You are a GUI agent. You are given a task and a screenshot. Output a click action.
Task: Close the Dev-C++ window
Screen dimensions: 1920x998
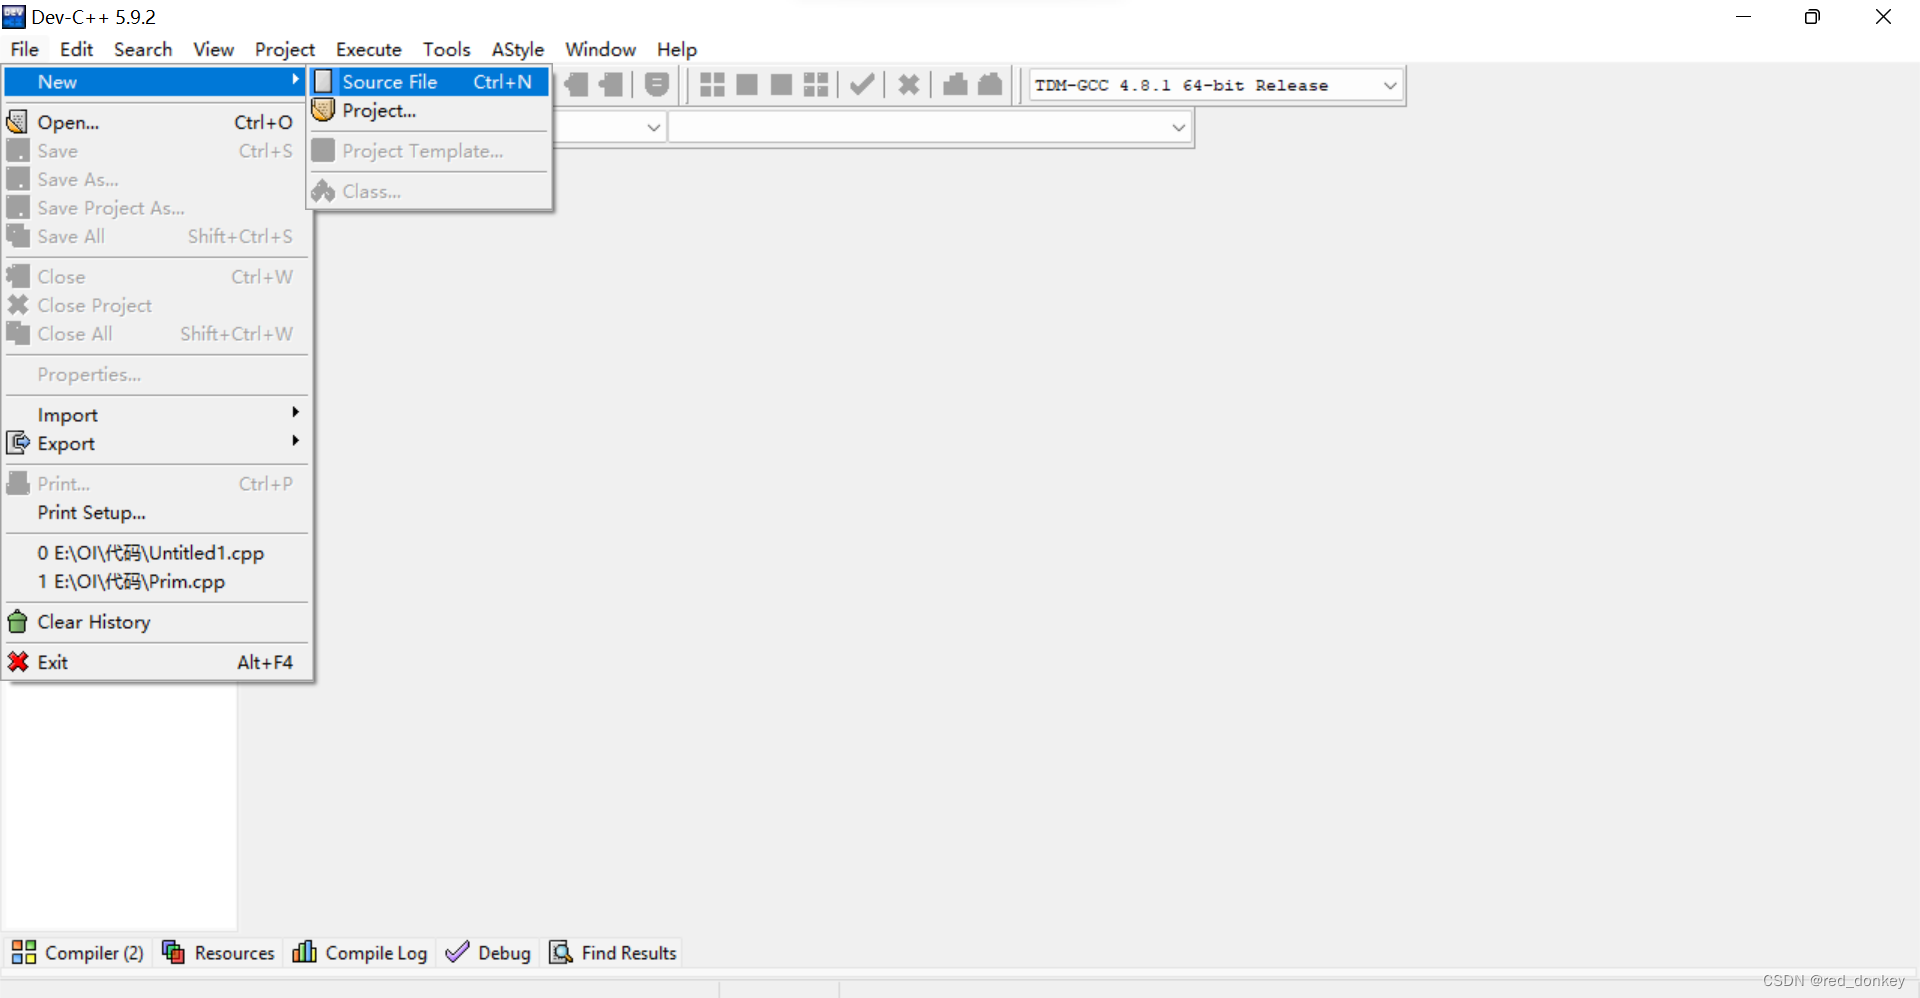point(1883,17)
